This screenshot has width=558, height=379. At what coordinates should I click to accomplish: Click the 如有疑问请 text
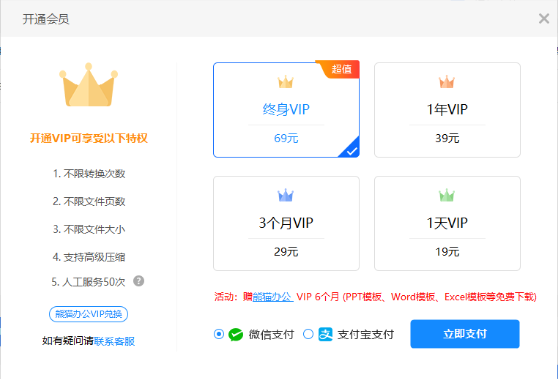pos(68,341)
